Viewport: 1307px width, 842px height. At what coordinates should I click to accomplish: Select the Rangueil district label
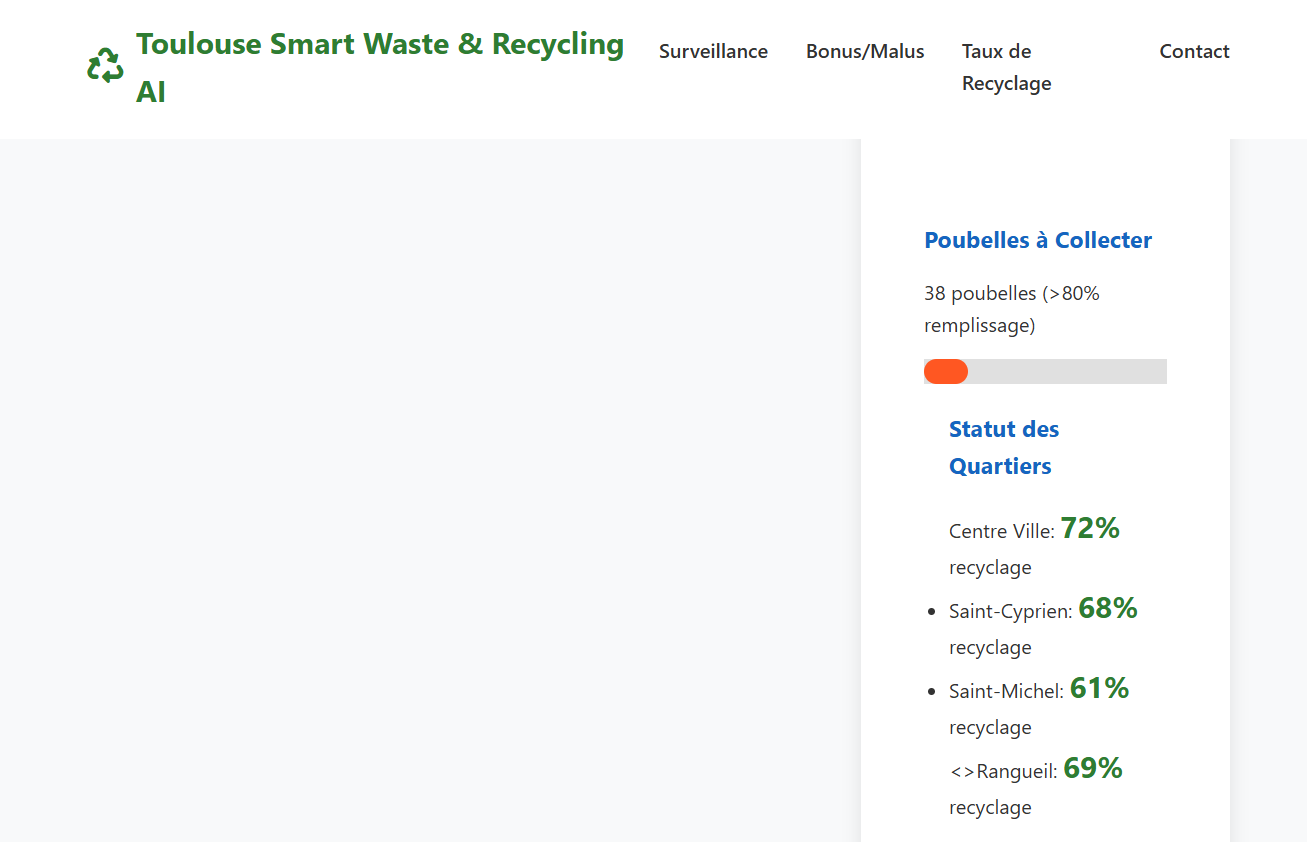click(x=1016, y=771)
